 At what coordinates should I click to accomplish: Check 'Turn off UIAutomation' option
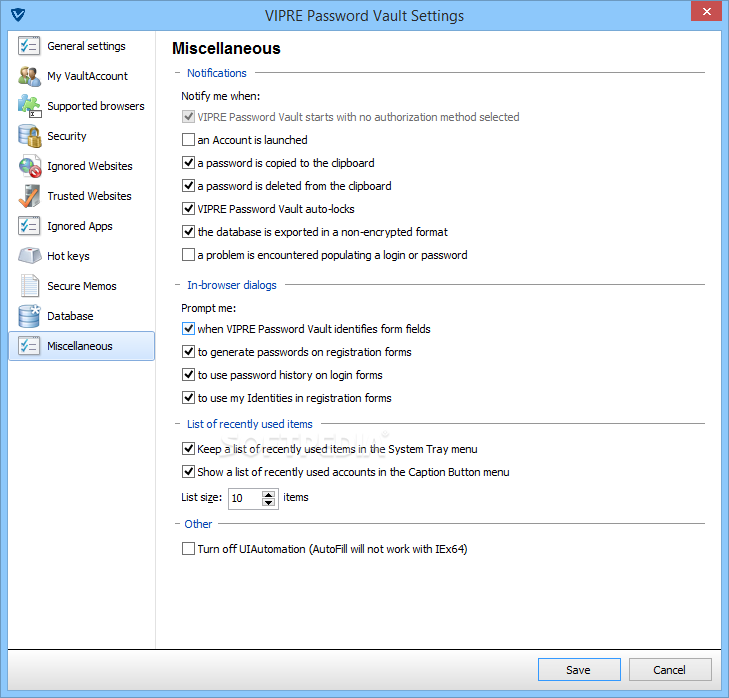(188, 549)
